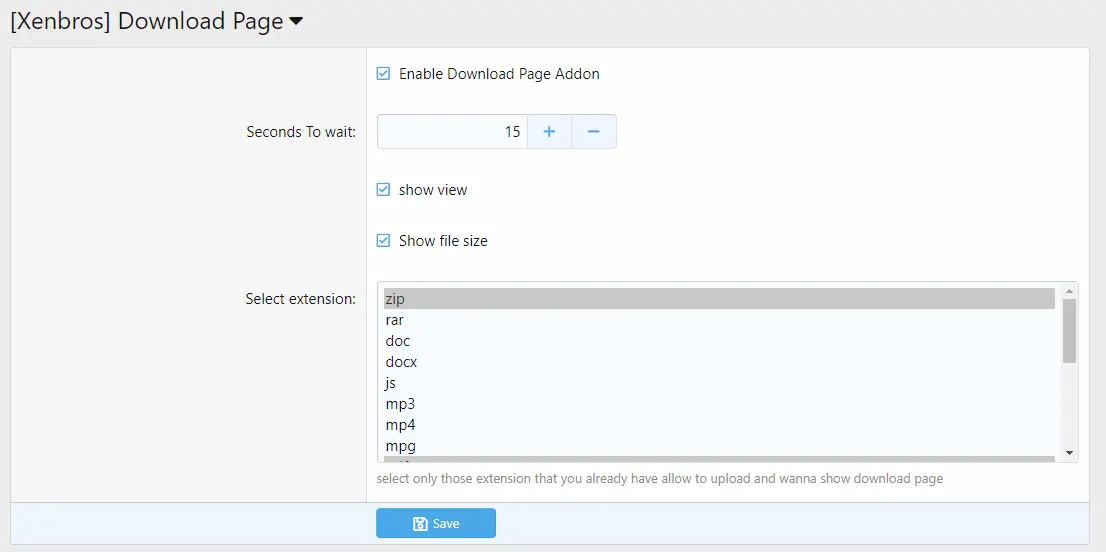Disable the Enable Download Page Addon checkbox
Viewport: 1106px width, 552px height.
pos(383,74)
